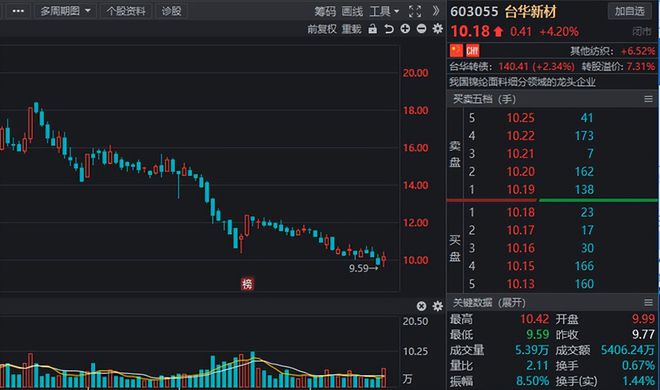Open the 个股资料 tab
This screenshot has width=660, height=390.
point(126,11)
